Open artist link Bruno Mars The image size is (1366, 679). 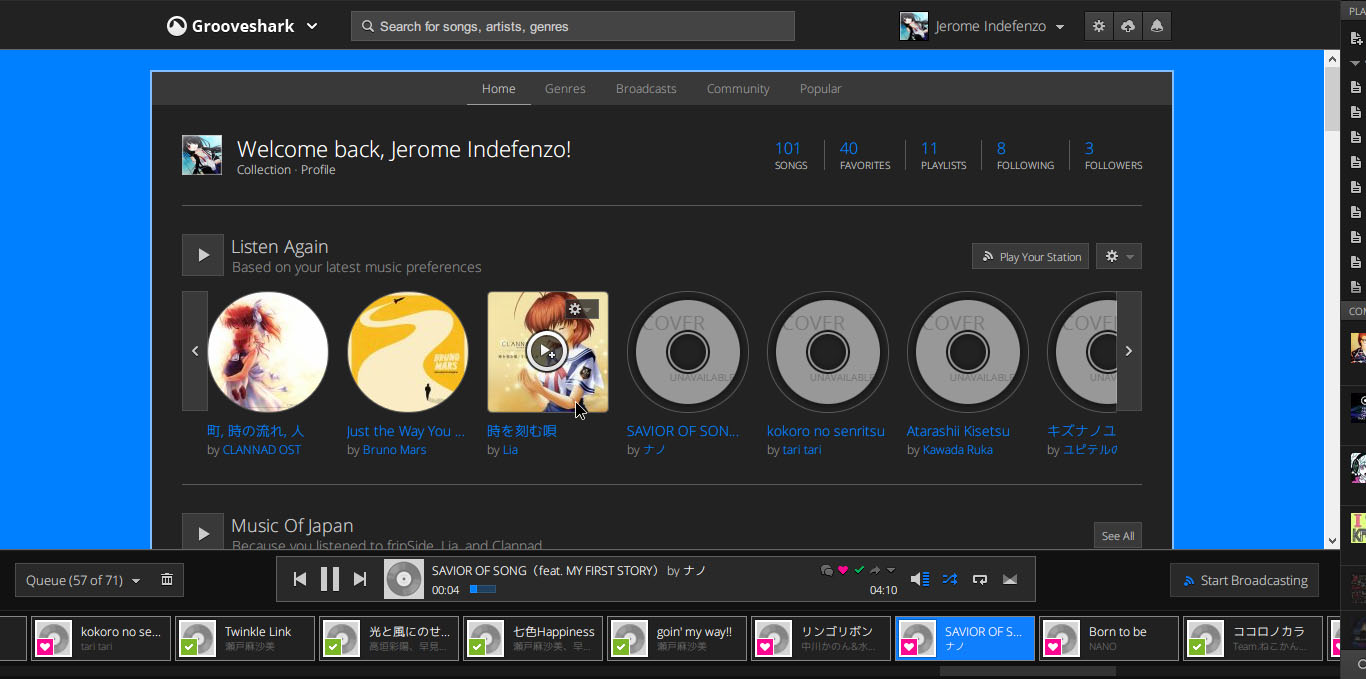(x=394, y=450)
